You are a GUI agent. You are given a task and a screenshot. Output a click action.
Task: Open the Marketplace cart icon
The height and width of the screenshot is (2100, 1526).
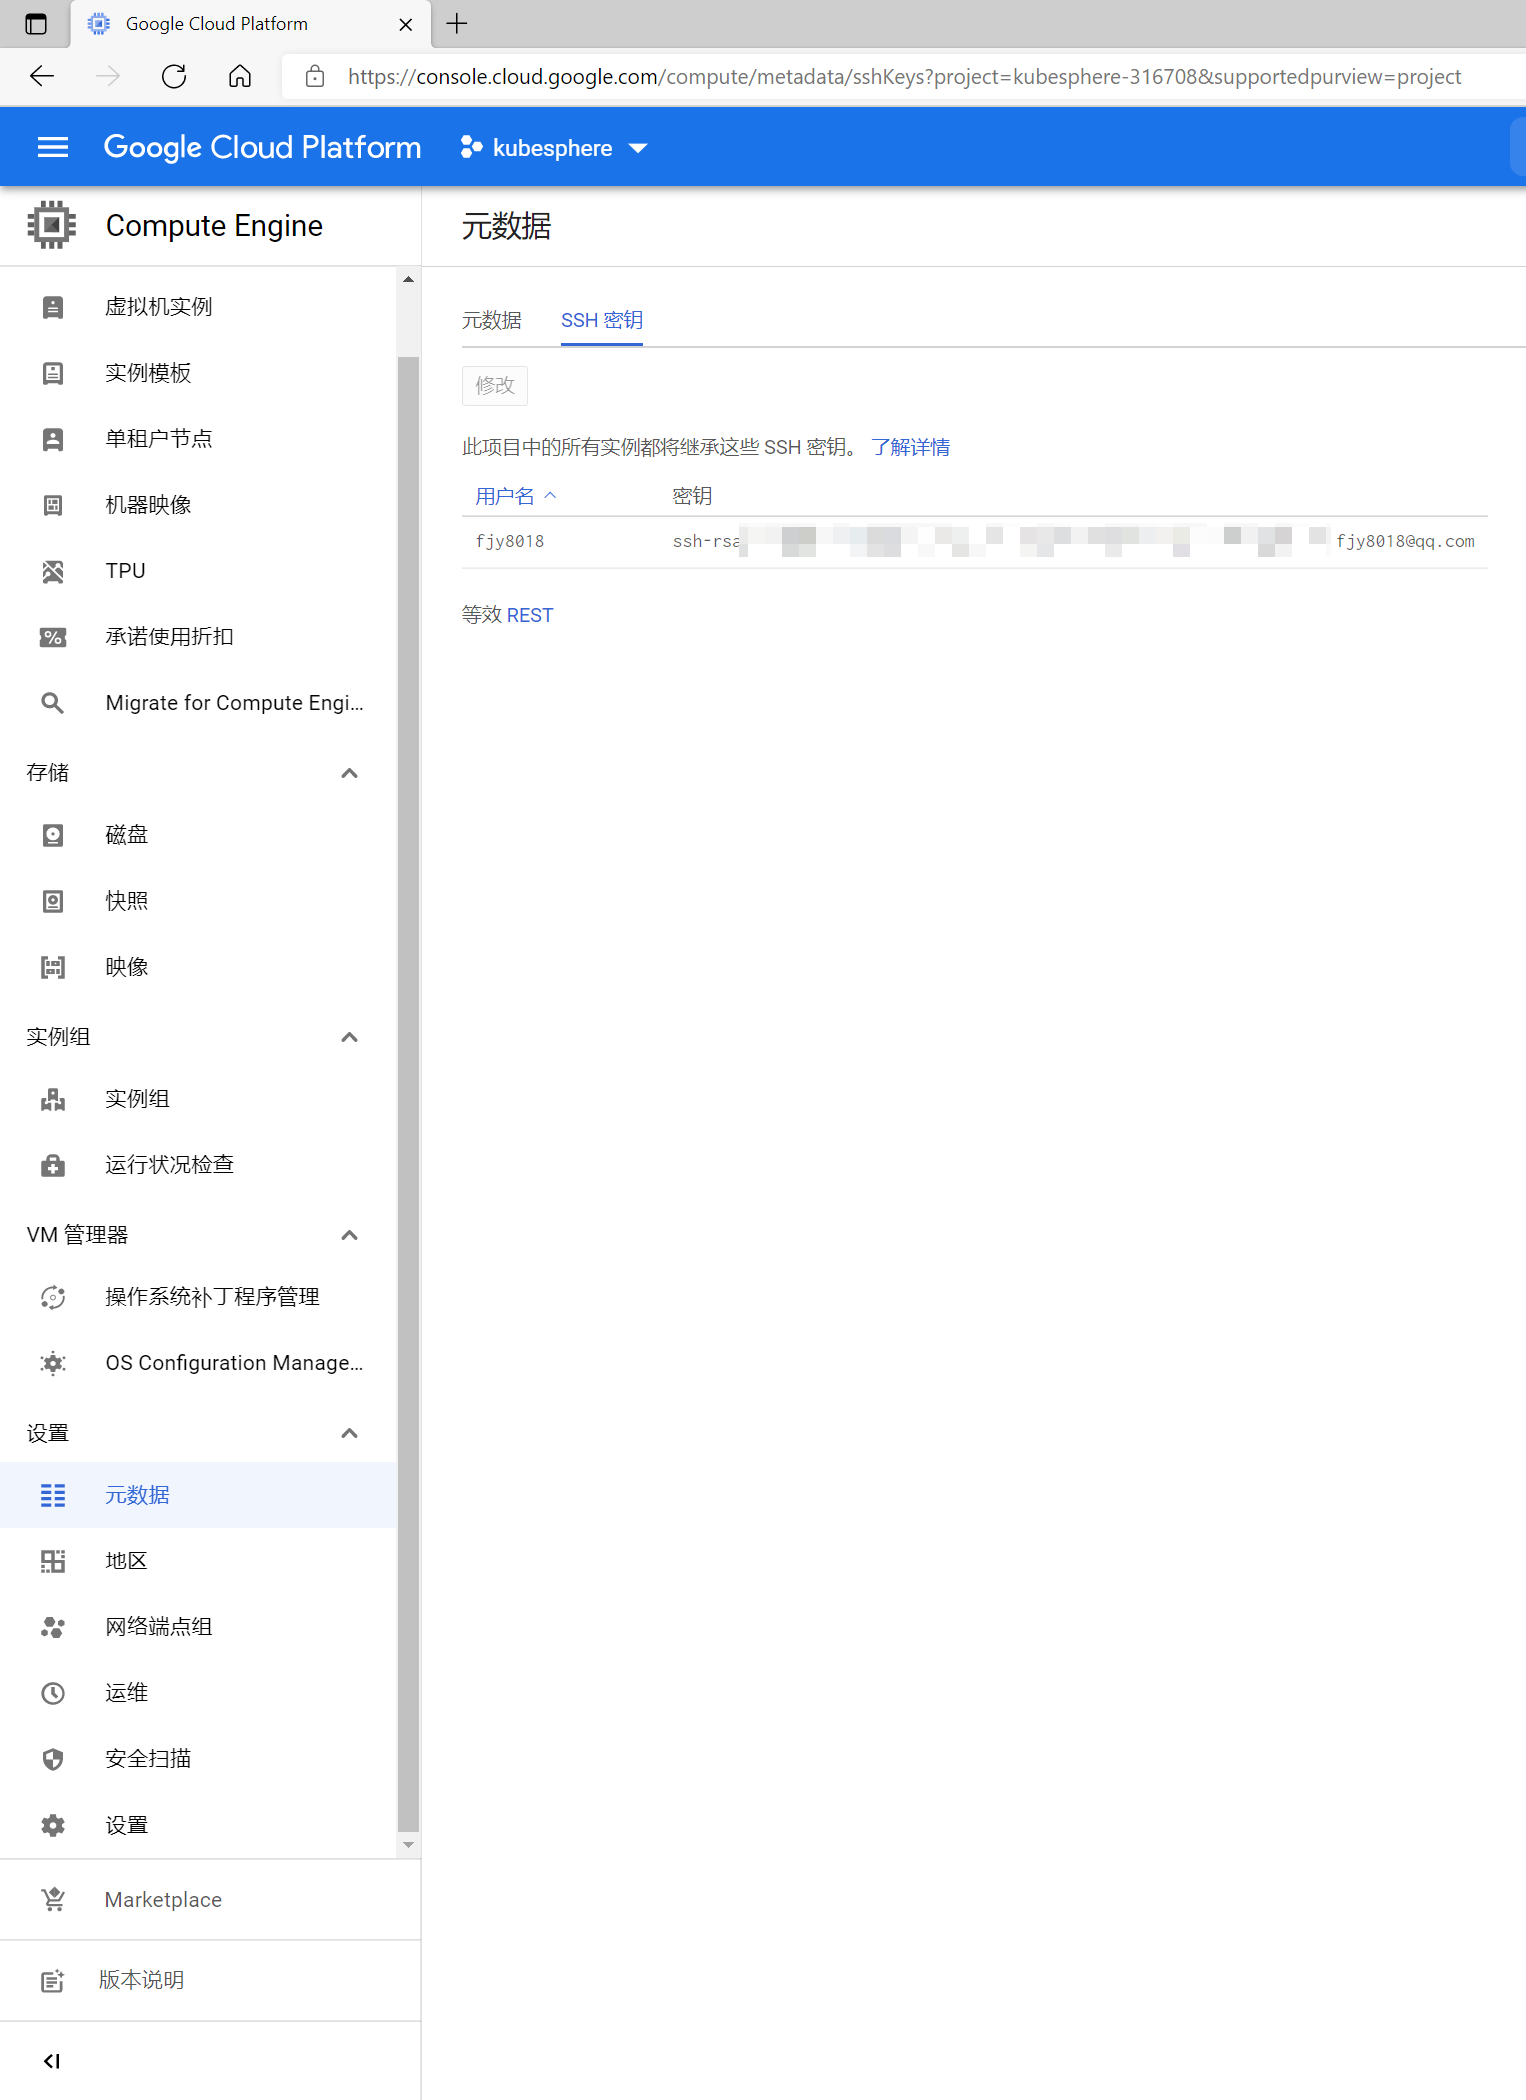point(53,1899)
